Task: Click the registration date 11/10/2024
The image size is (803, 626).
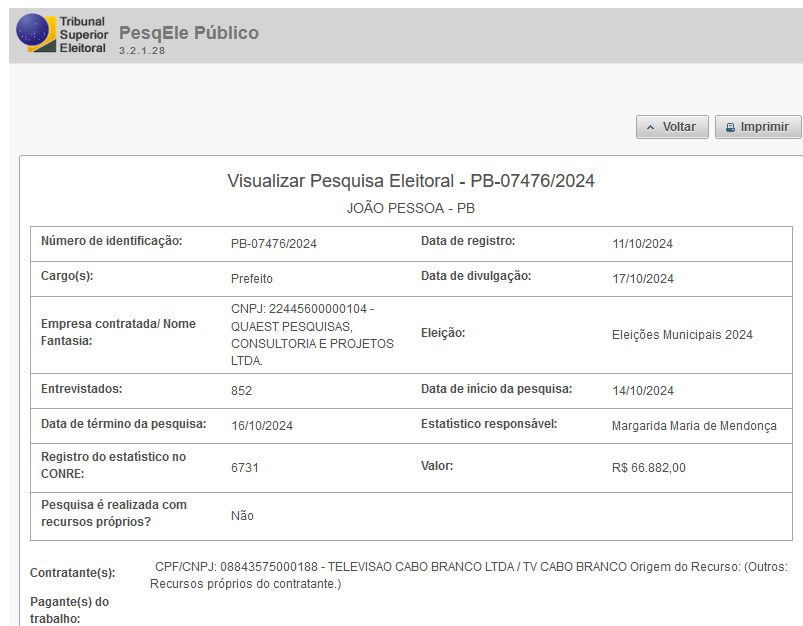Action: [642, 244]
